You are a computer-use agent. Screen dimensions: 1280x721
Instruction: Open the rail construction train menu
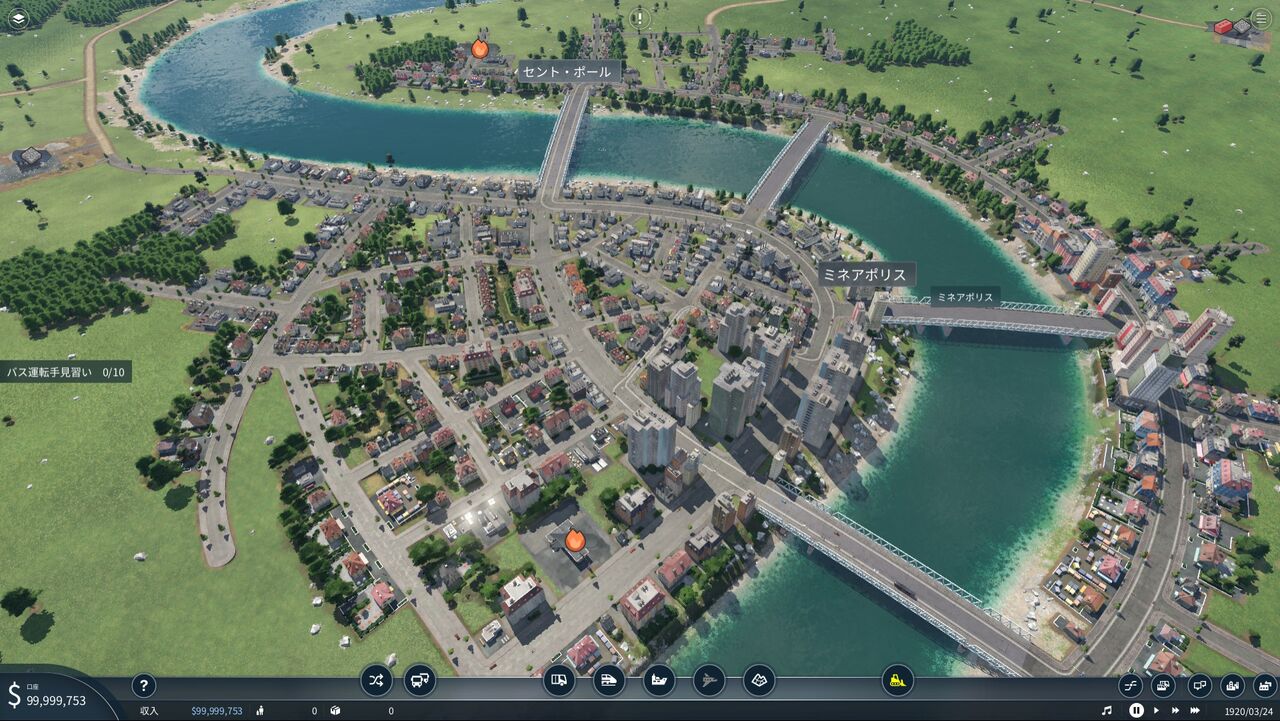(x=609, y=680)
